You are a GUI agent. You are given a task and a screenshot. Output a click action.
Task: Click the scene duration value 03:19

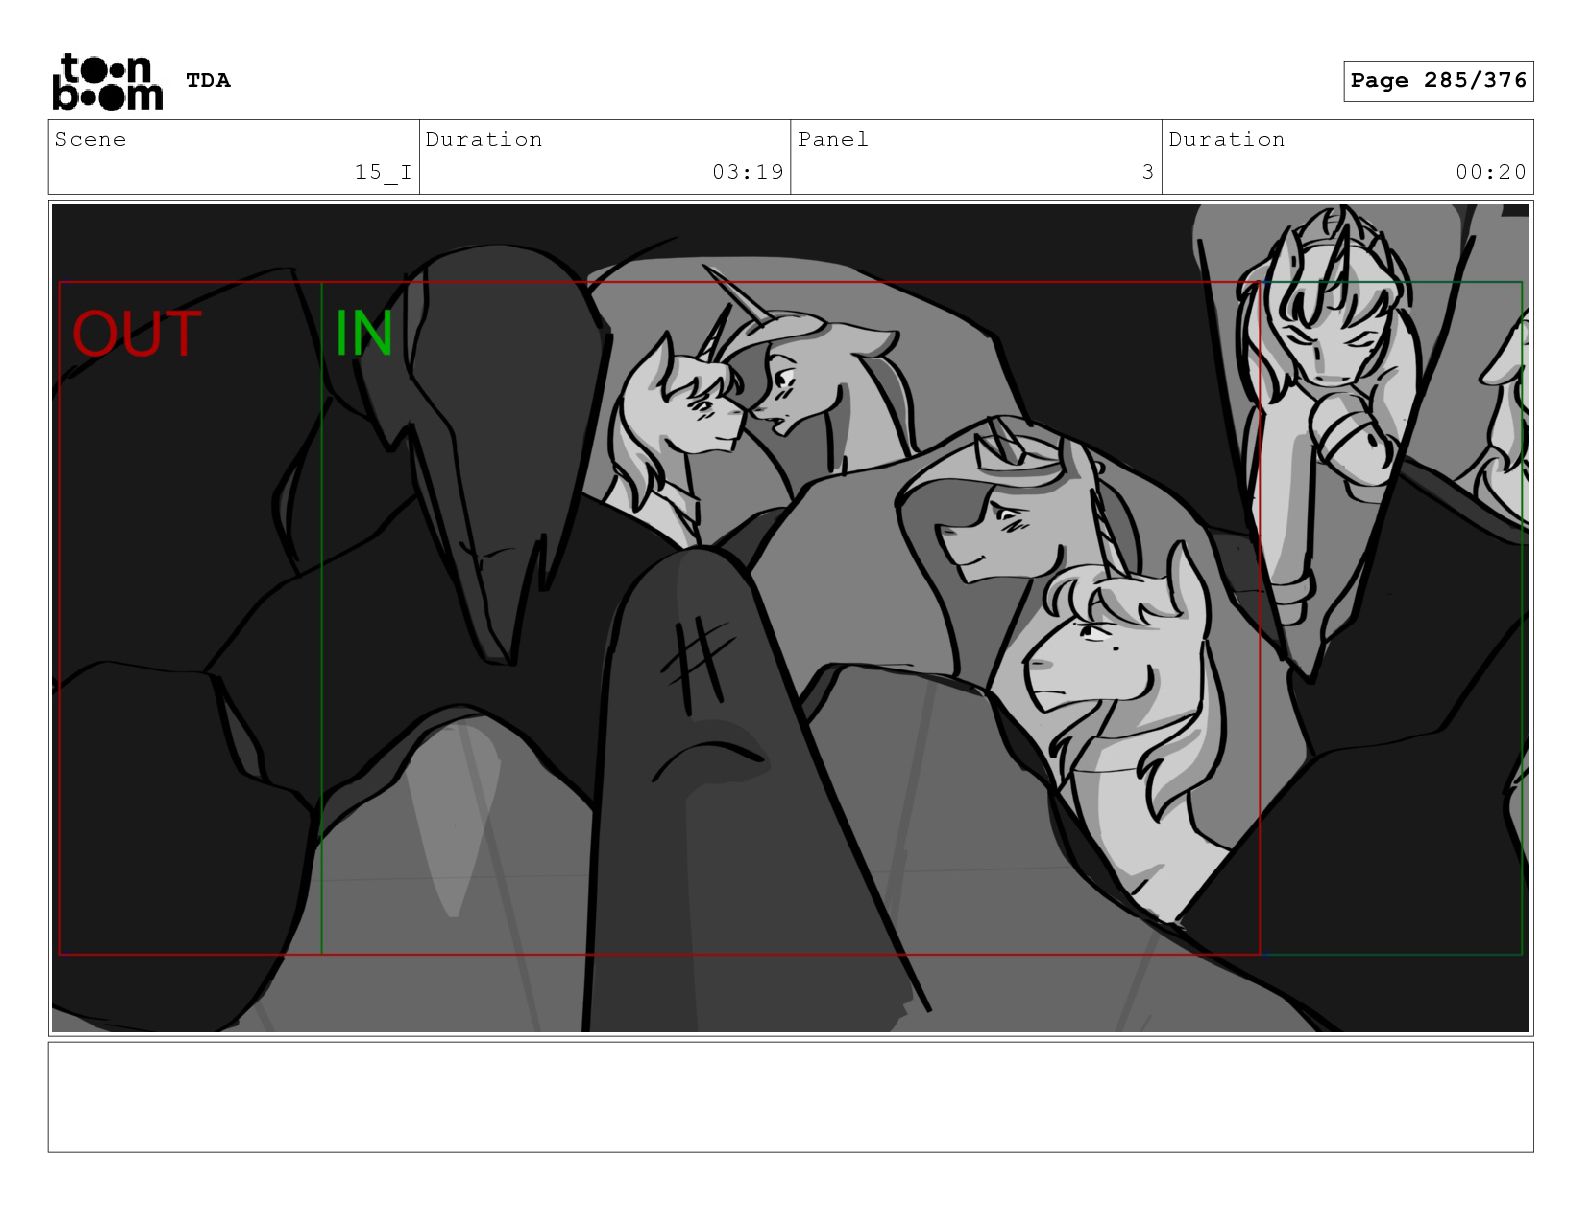(x=748, y=172)
